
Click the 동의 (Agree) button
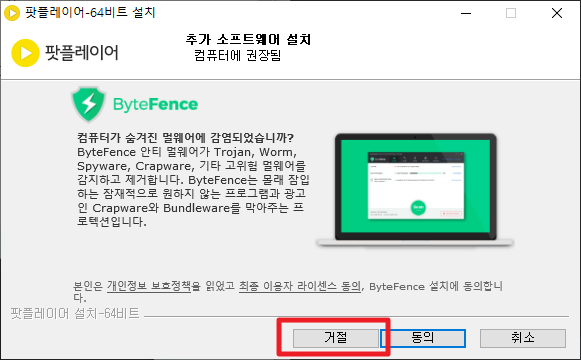coord(423,338)
